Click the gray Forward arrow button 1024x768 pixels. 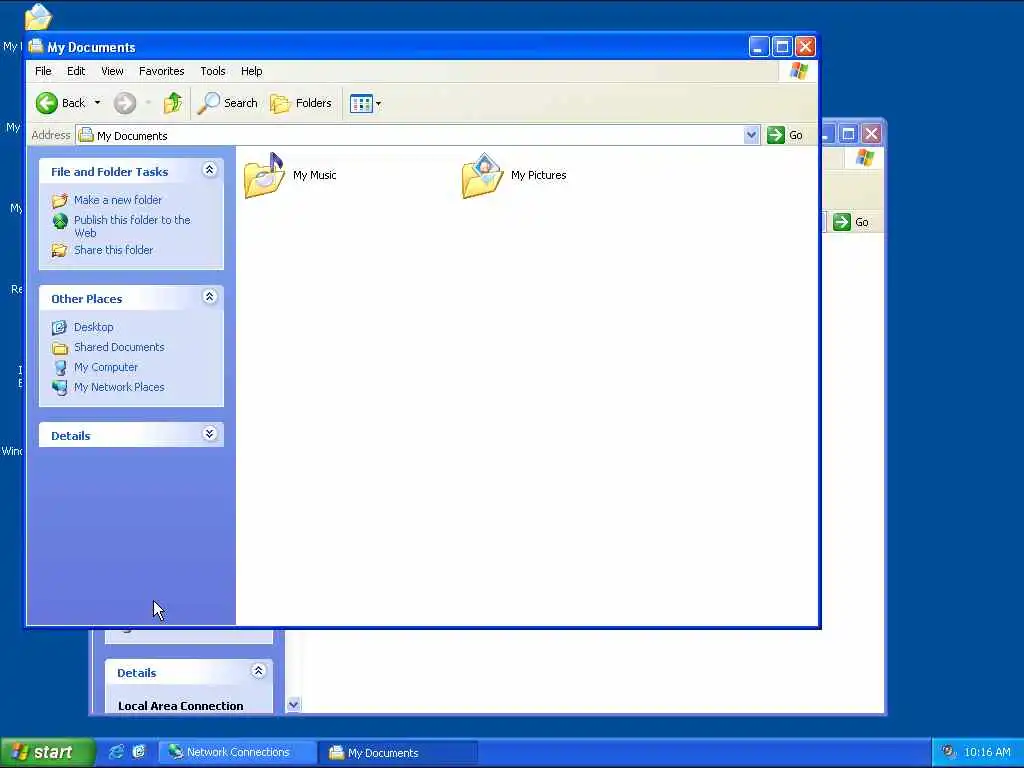tap(125, 103)
